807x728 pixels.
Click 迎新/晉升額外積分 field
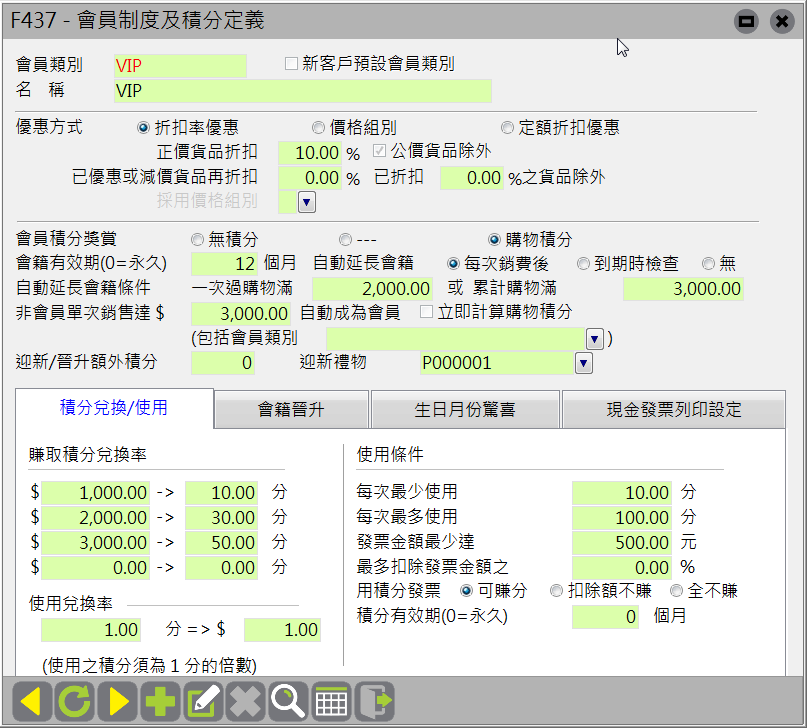point(223,363)
